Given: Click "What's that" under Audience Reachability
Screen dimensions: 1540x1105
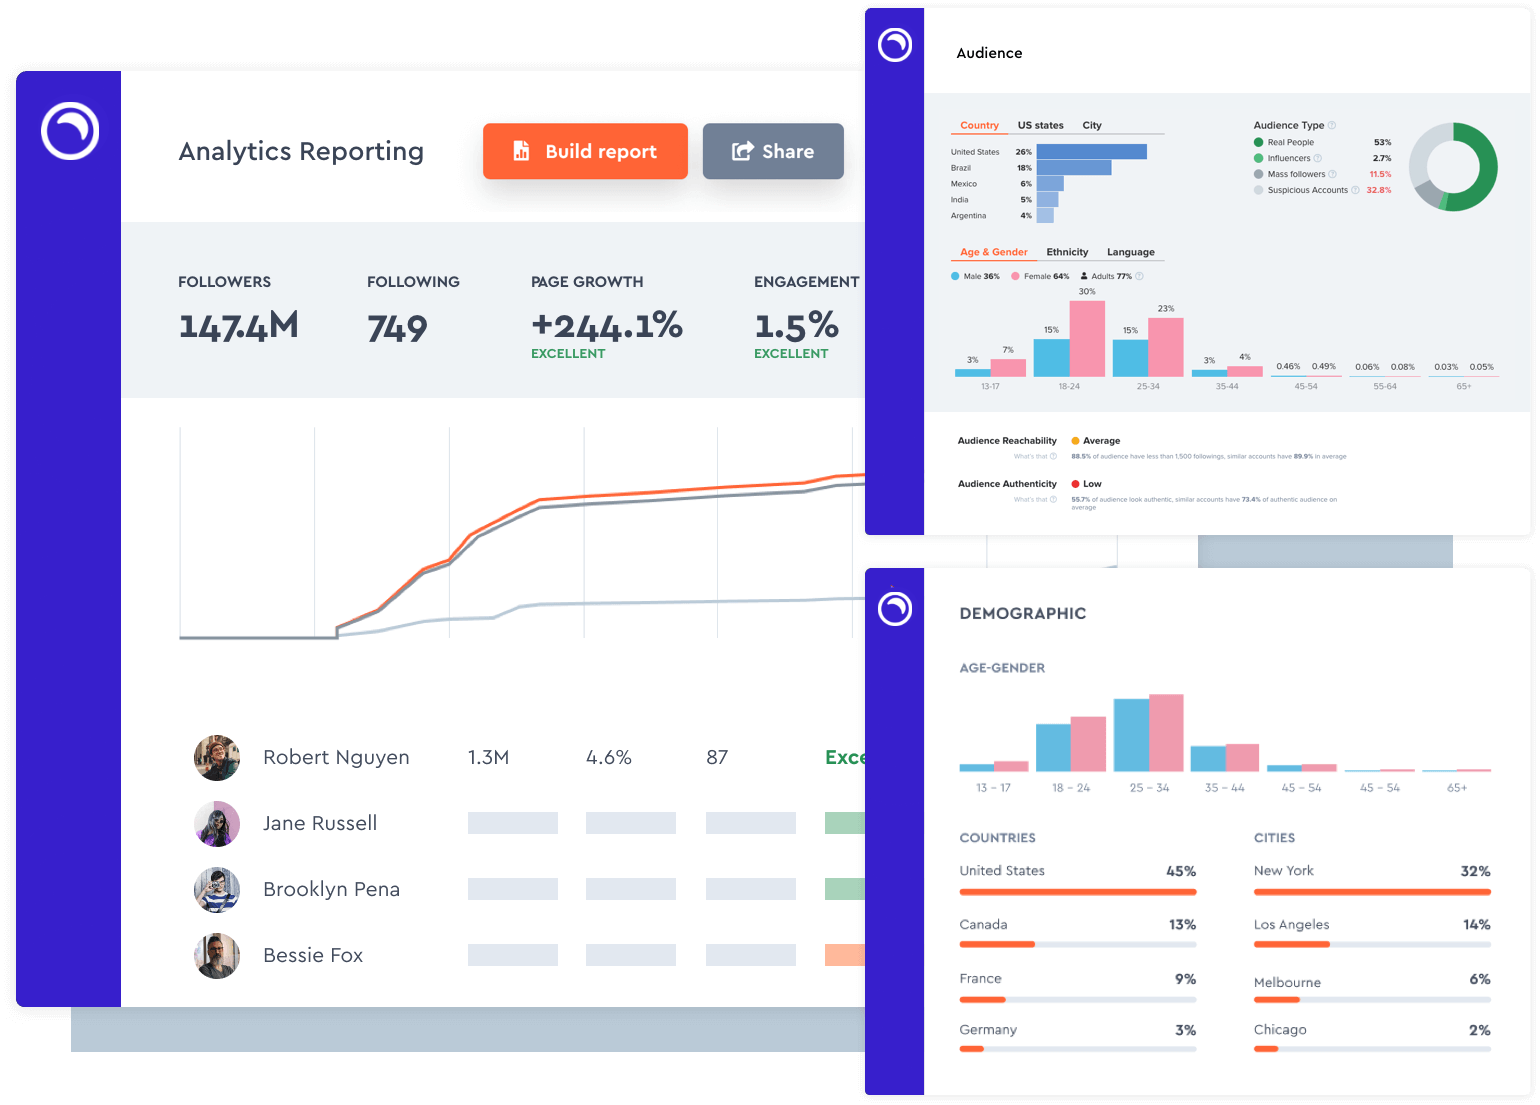Looking at the screenshot, I should click(x=1034, y=457).
